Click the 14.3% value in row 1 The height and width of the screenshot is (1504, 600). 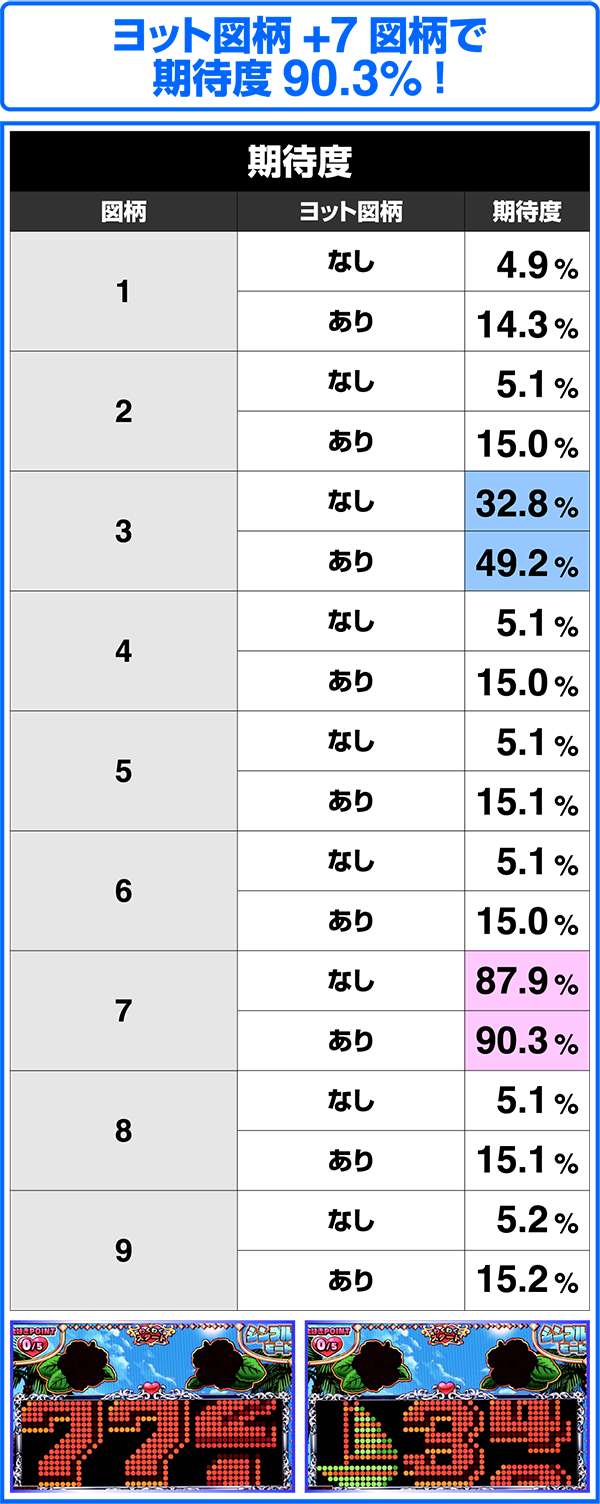click(527, 322)
